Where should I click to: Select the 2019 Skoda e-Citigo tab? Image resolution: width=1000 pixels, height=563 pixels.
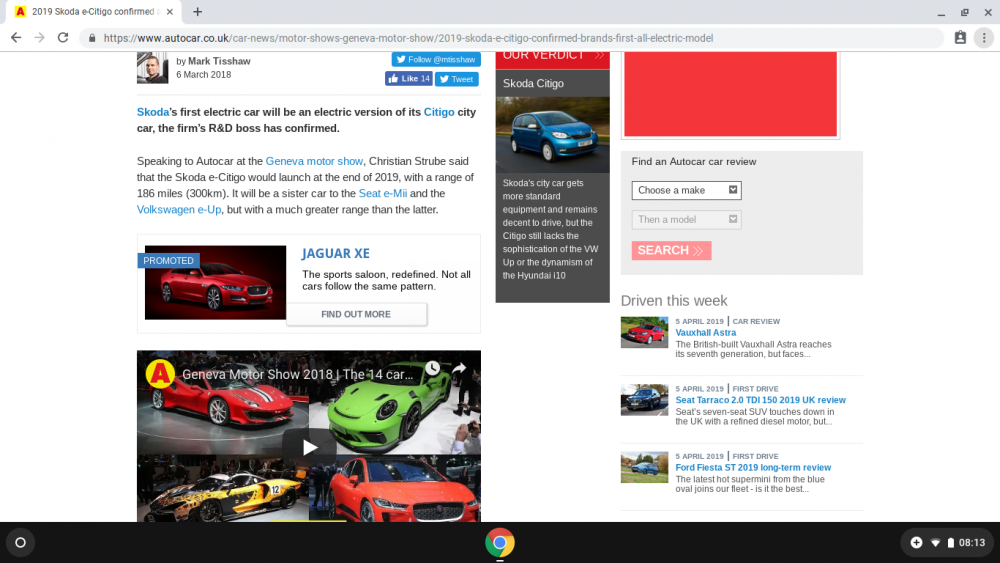[92, 11]
